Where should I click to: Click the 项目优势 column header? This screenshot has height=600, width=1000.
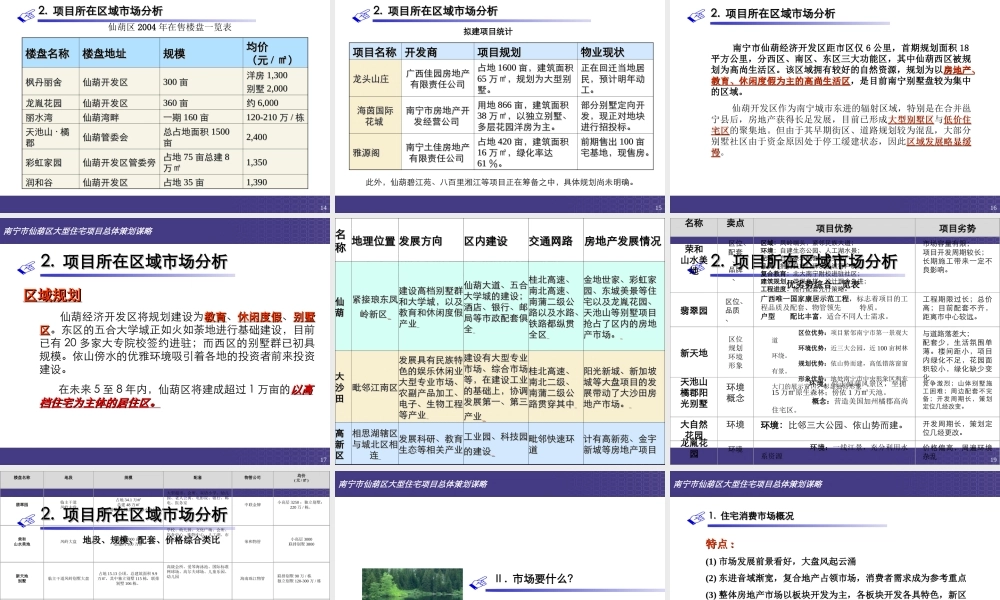pyautogui.click(x=834, y=228)
